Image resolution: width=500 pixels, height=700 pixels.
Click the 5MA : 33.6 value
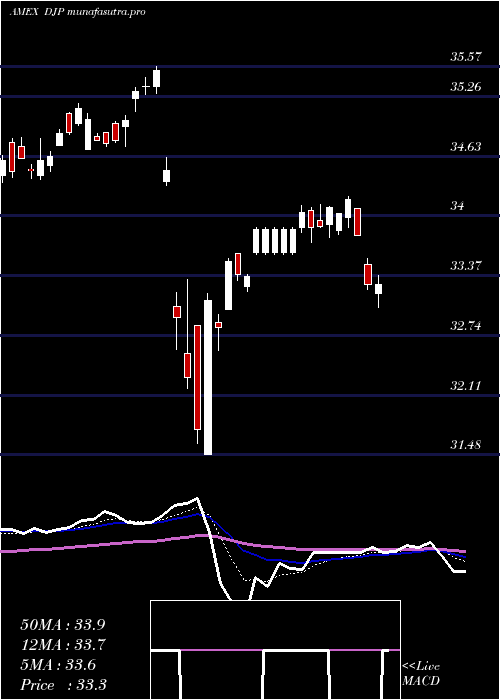pyautogui.click(x=58, y=665)
